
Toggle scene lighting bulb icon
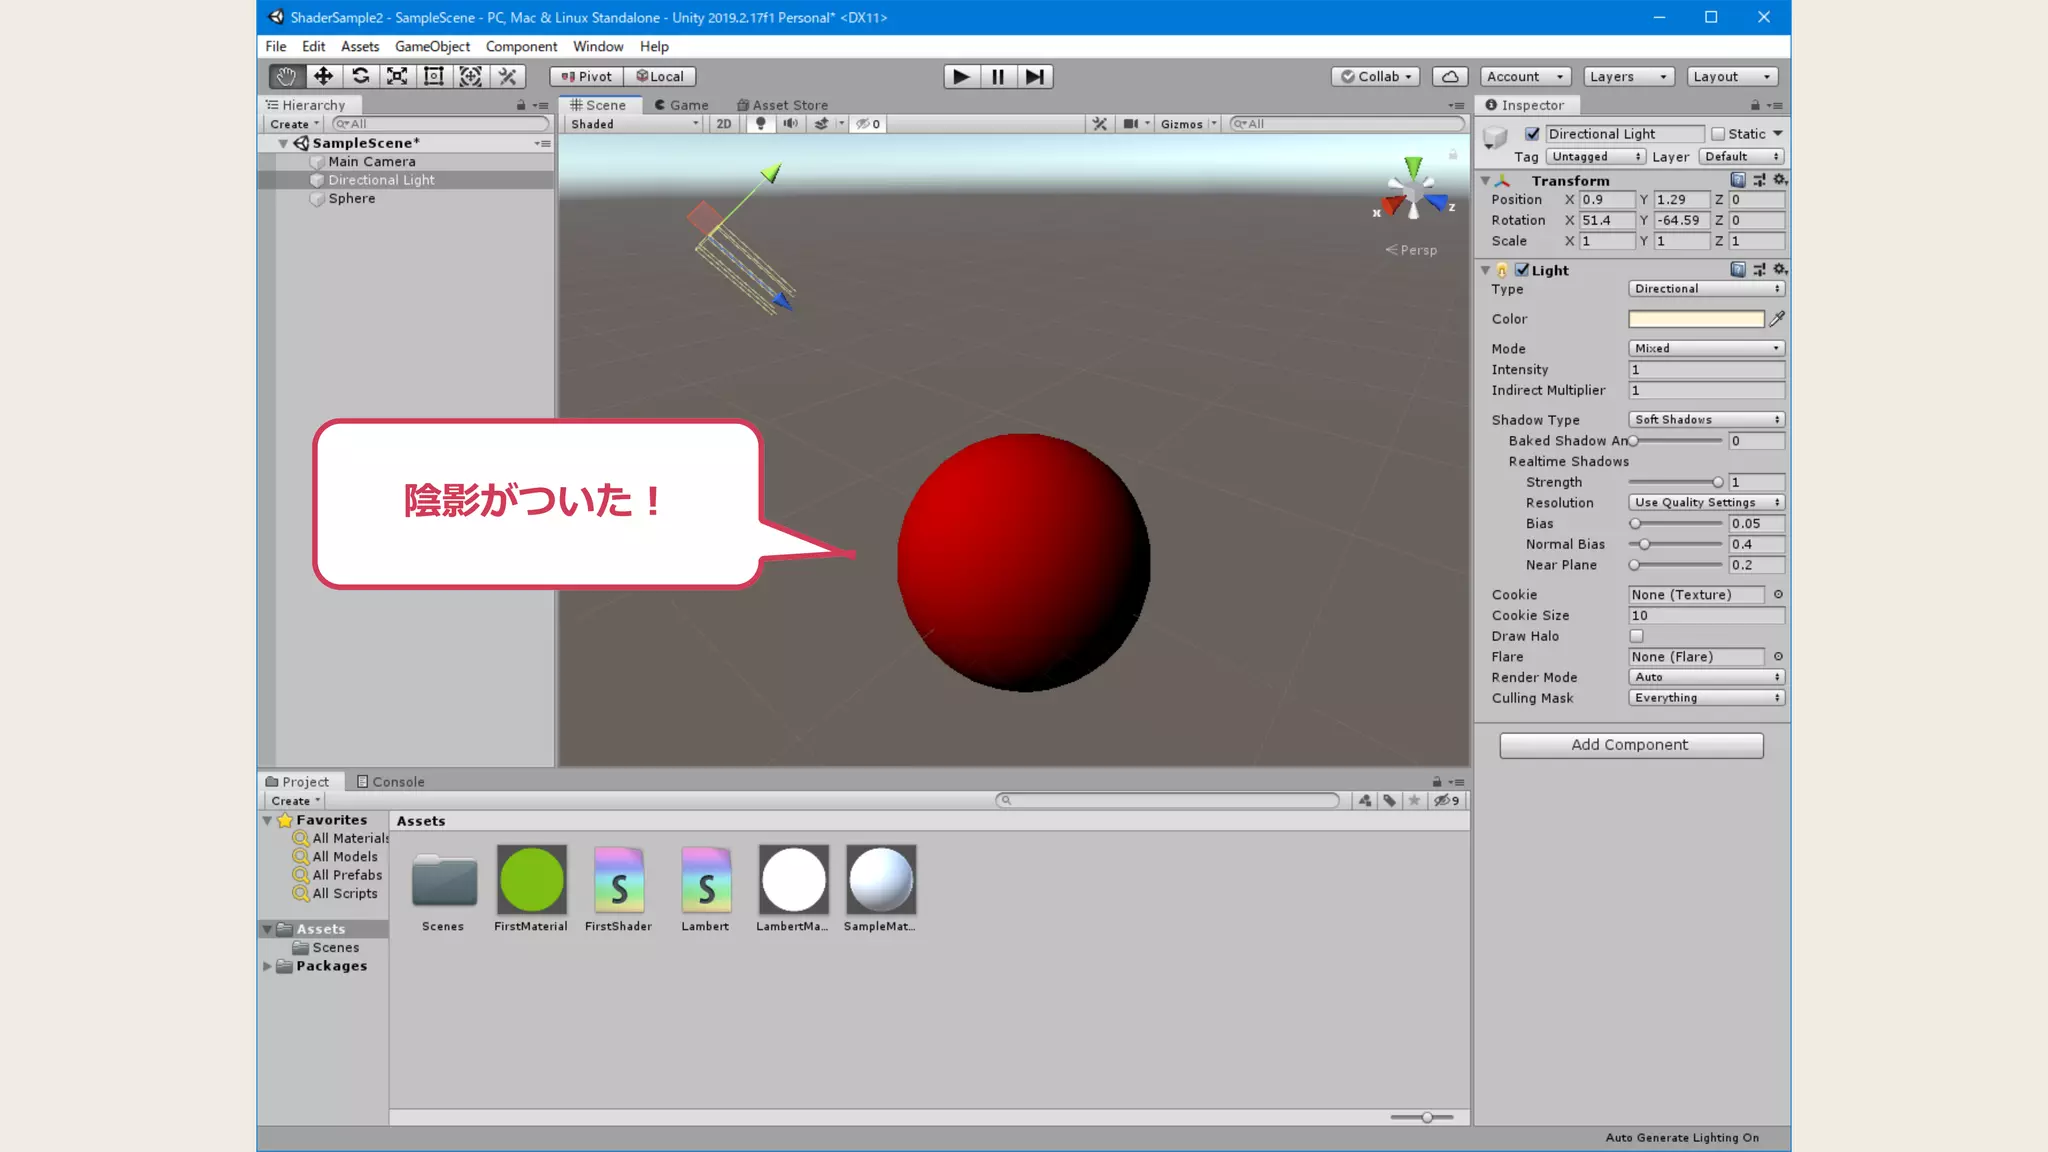(761, 124)
